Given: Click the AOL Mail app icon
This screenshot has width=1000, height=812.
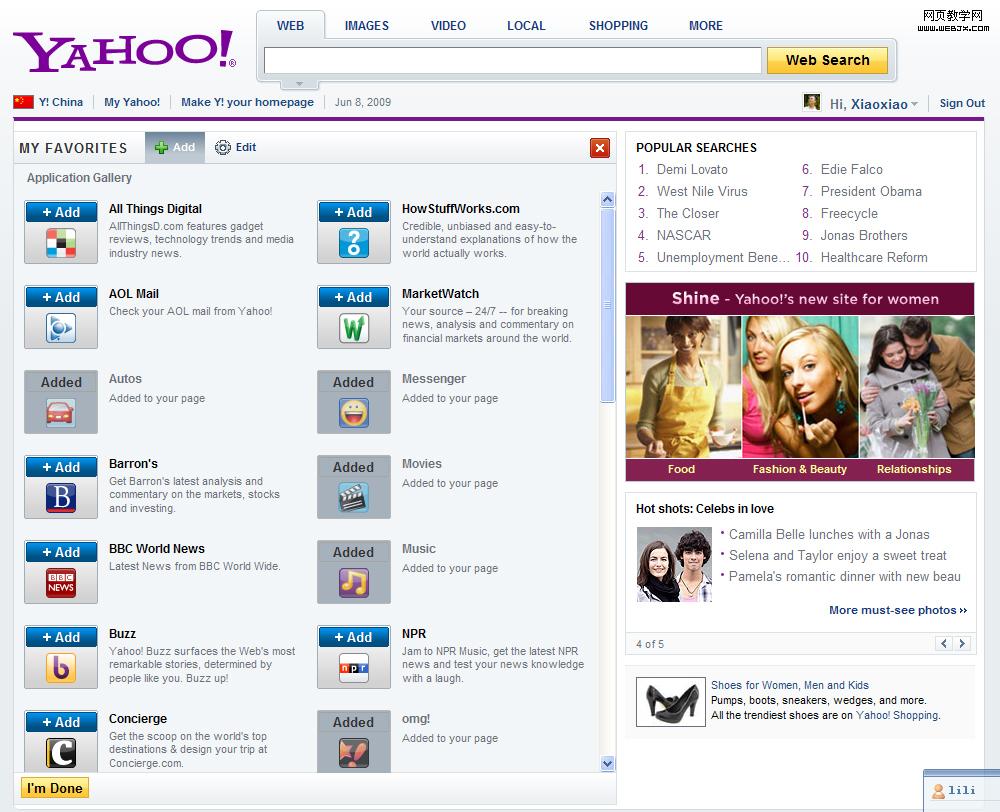Looking at the screenshot, I should pyautogui.click(x=61, y=328).
